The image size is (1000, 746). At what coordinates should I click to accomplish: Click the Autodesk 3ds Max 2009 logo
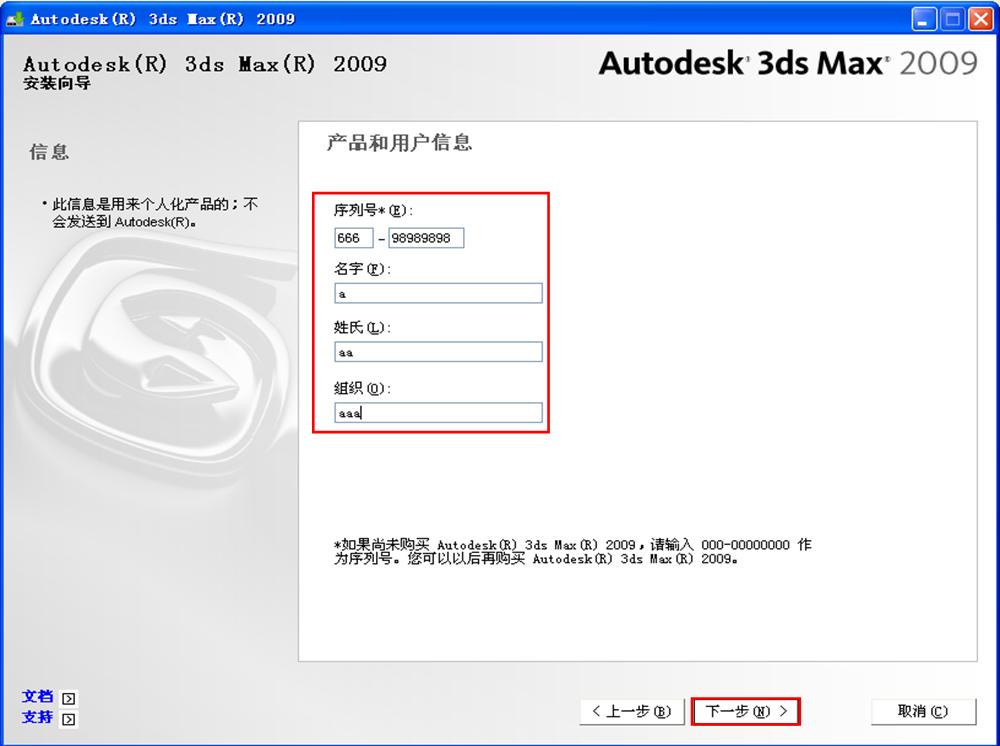[x=788, y=63]
